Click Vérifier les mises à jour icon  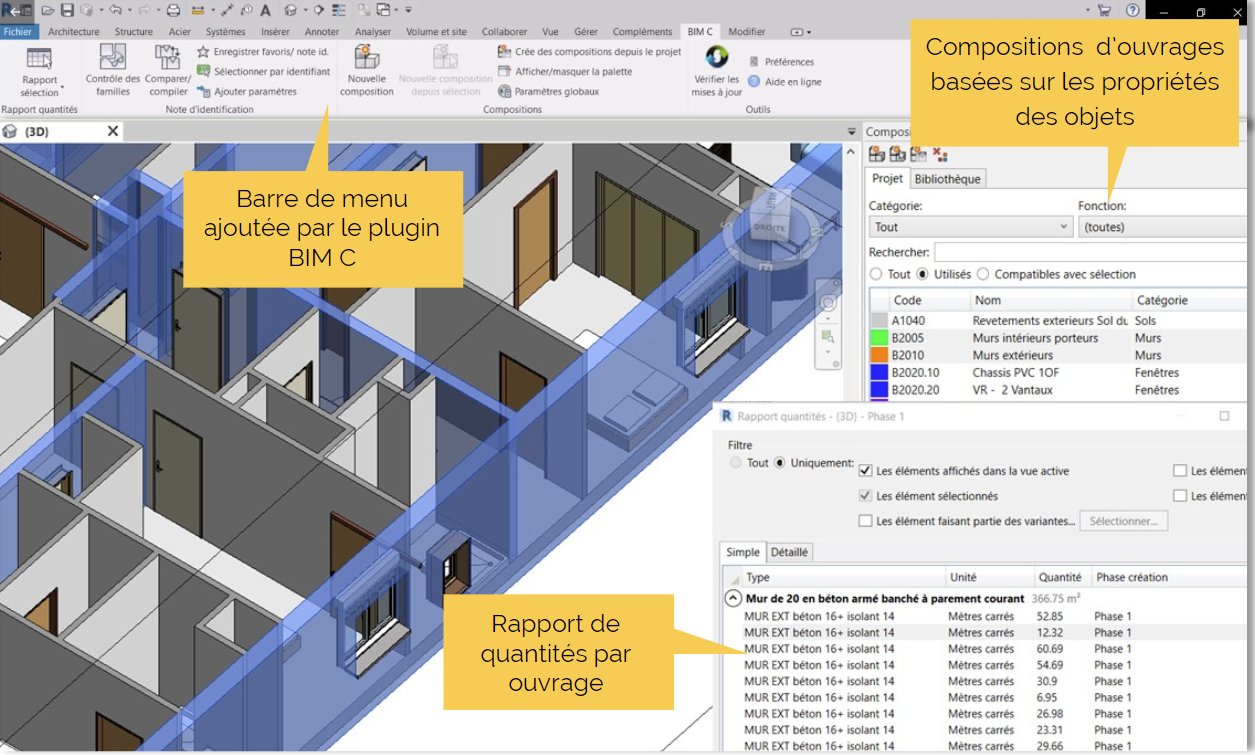(x=716, y=58)
